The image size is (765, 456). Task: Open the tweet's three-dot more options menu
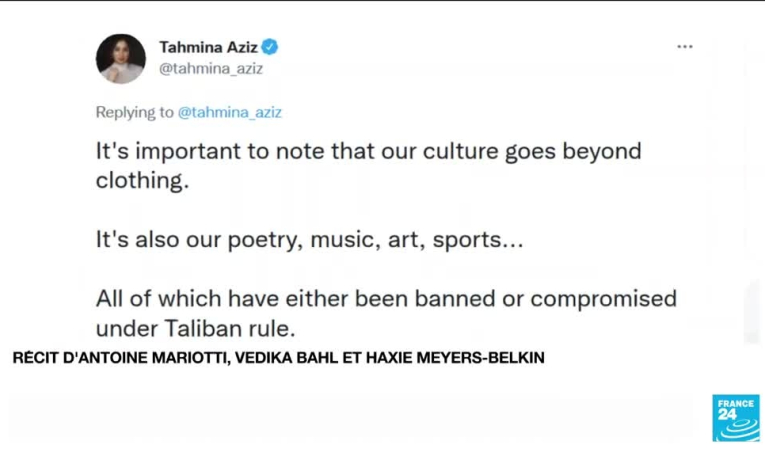point(684,47)
